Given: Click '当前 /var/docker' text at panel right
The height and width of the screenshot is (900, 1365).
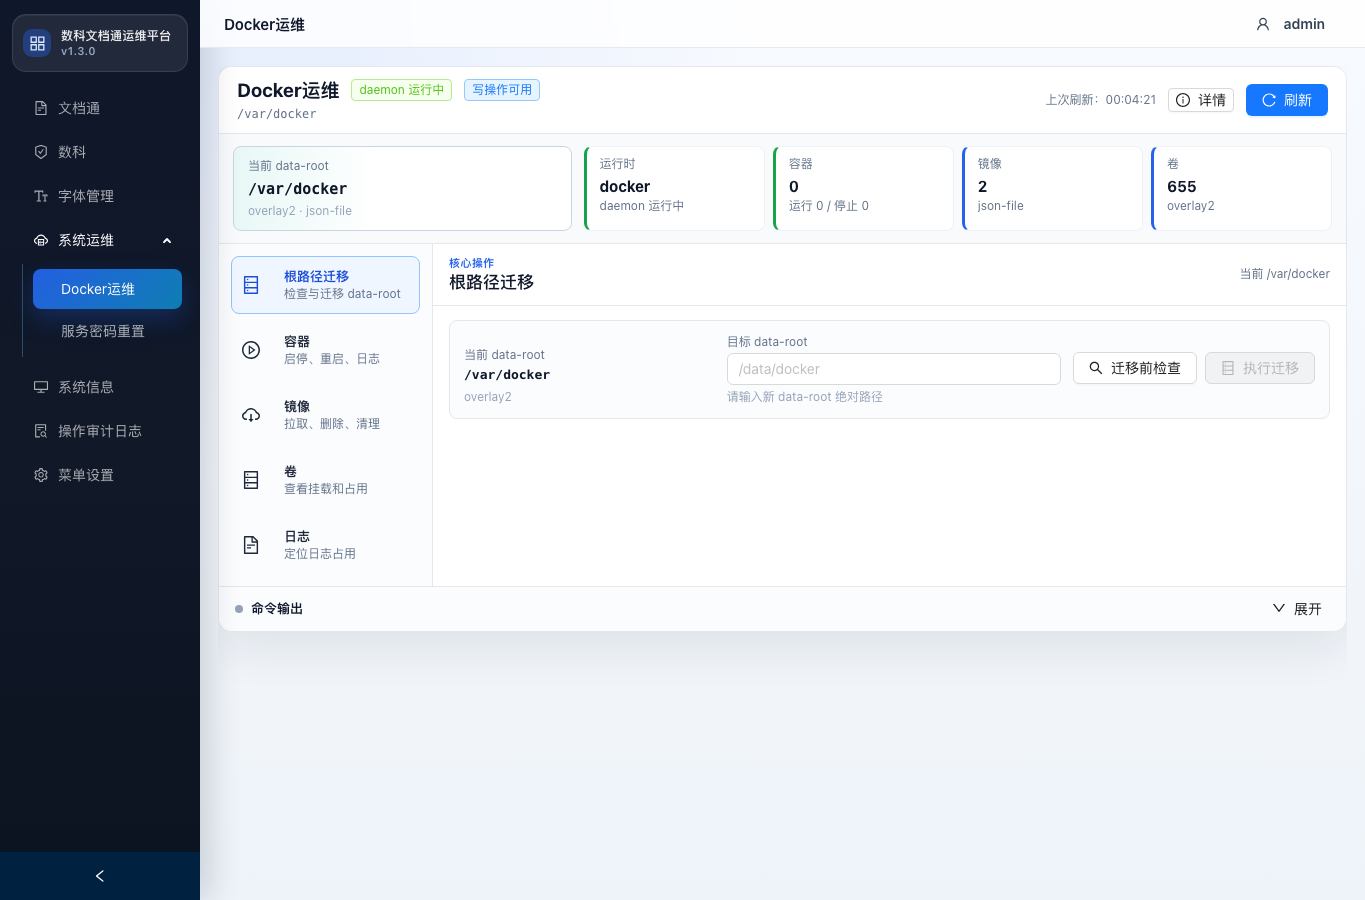Looking at the screenshot, I should pos(1285,274).
